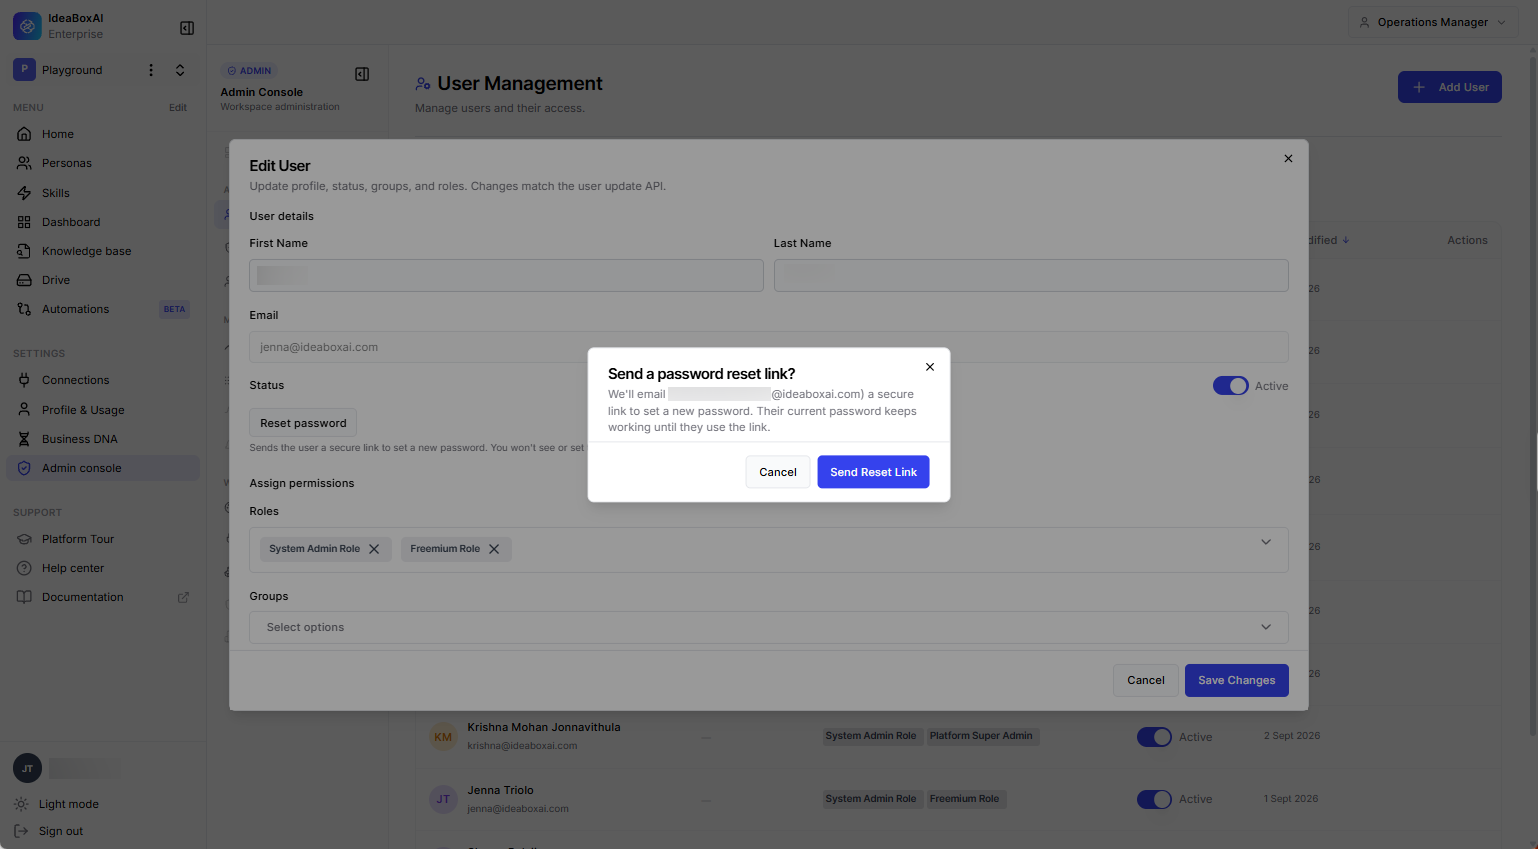Screen dimensions: 1538x849
Task: Close the password reset dialog
Action: click(x=930, y=367)
